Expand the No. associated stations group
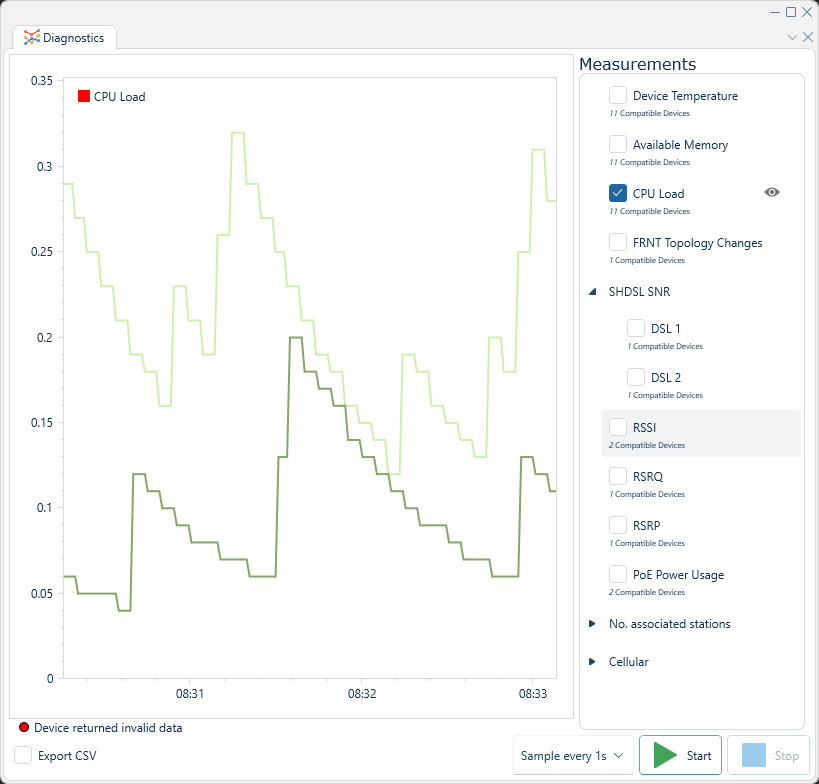Viewport: 819px width, 784px height. coord(592,624)
